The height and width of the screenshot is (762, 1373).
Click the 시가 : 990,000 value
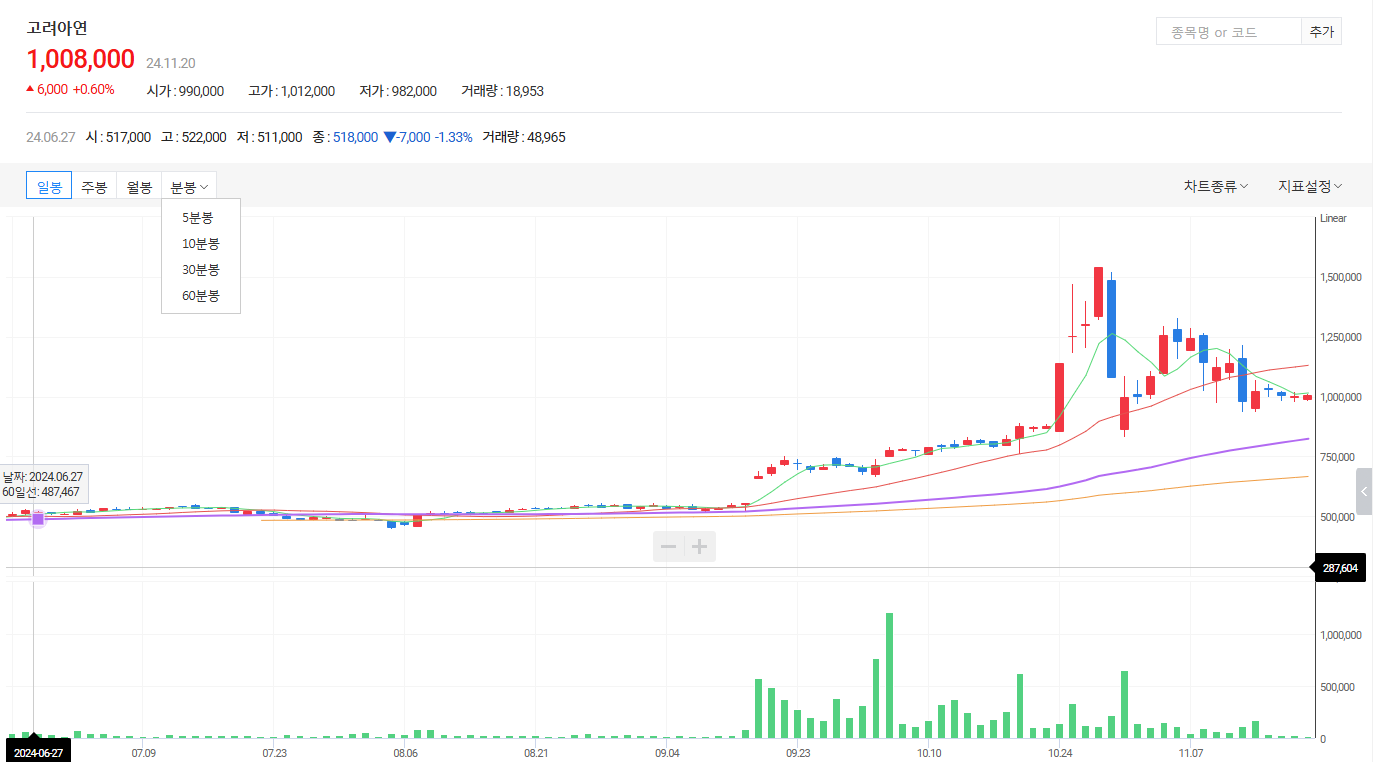[x=185, y=91]
